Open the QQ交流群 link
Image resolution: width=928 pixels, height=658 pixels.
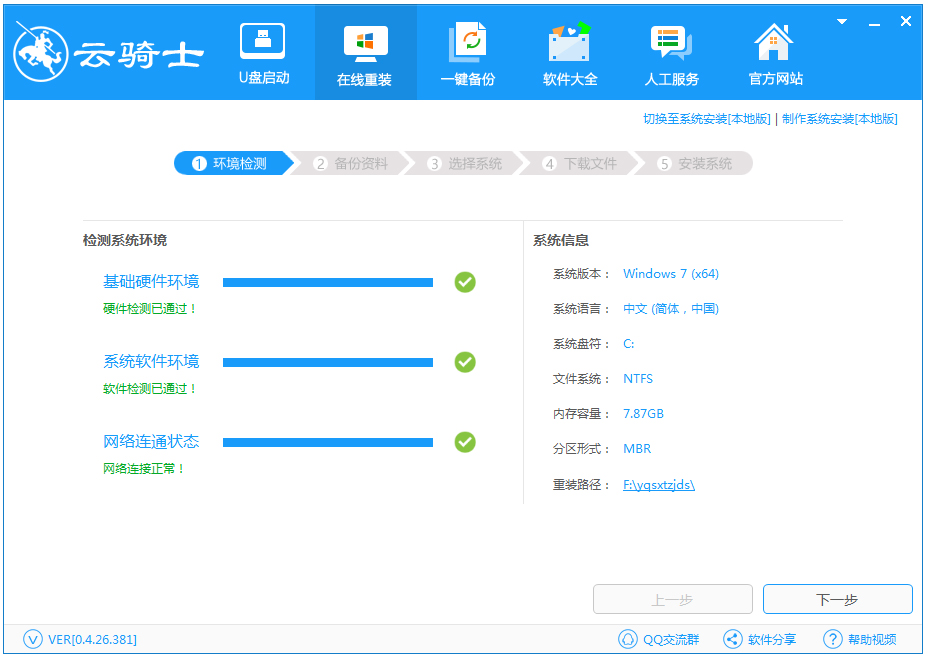[x=671, y=640]
